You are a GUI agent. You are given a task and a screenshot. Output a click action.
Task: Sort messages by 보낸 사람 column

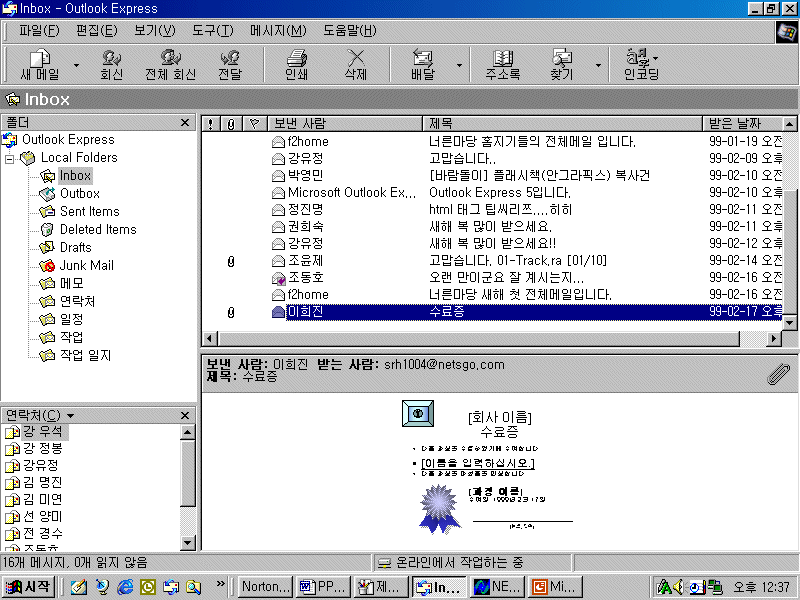point(345,123)
